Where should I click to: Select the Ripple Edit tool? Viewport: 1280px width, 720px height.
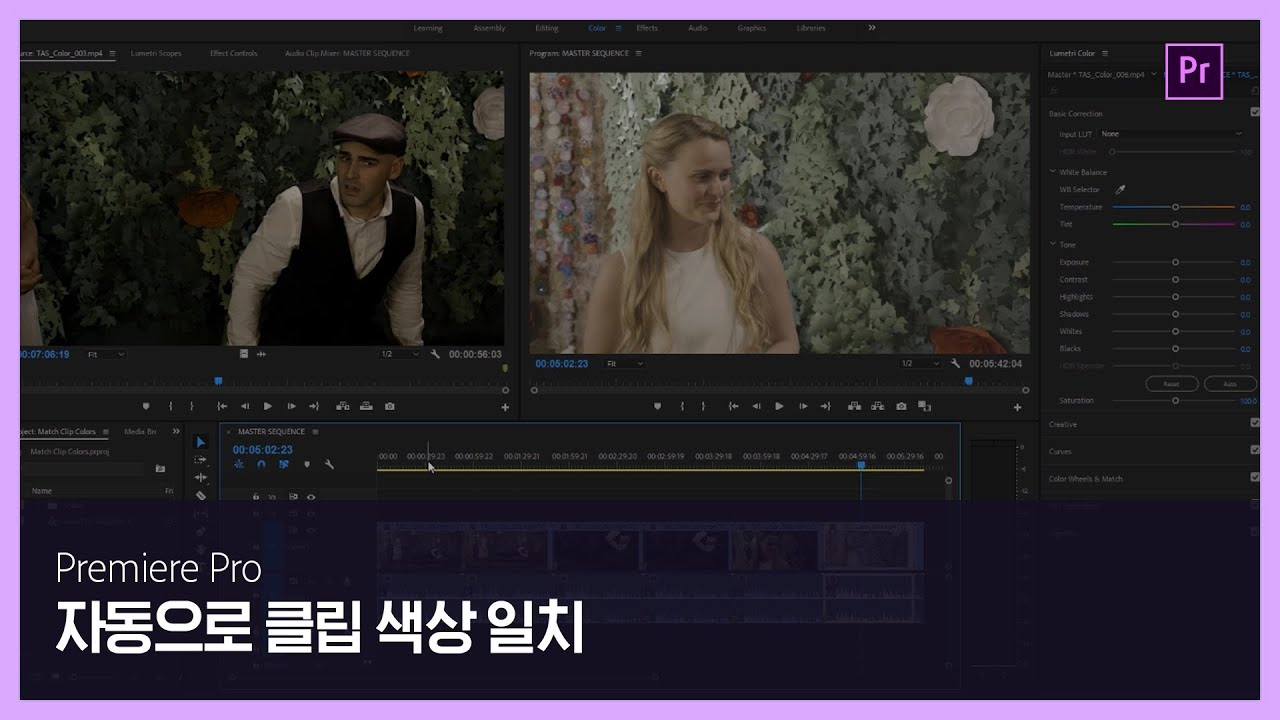(201, 477)
